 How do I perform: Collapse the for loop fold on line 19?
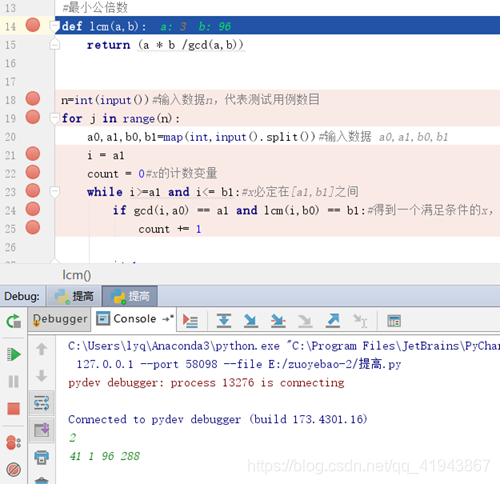click(x=54, y=118)
